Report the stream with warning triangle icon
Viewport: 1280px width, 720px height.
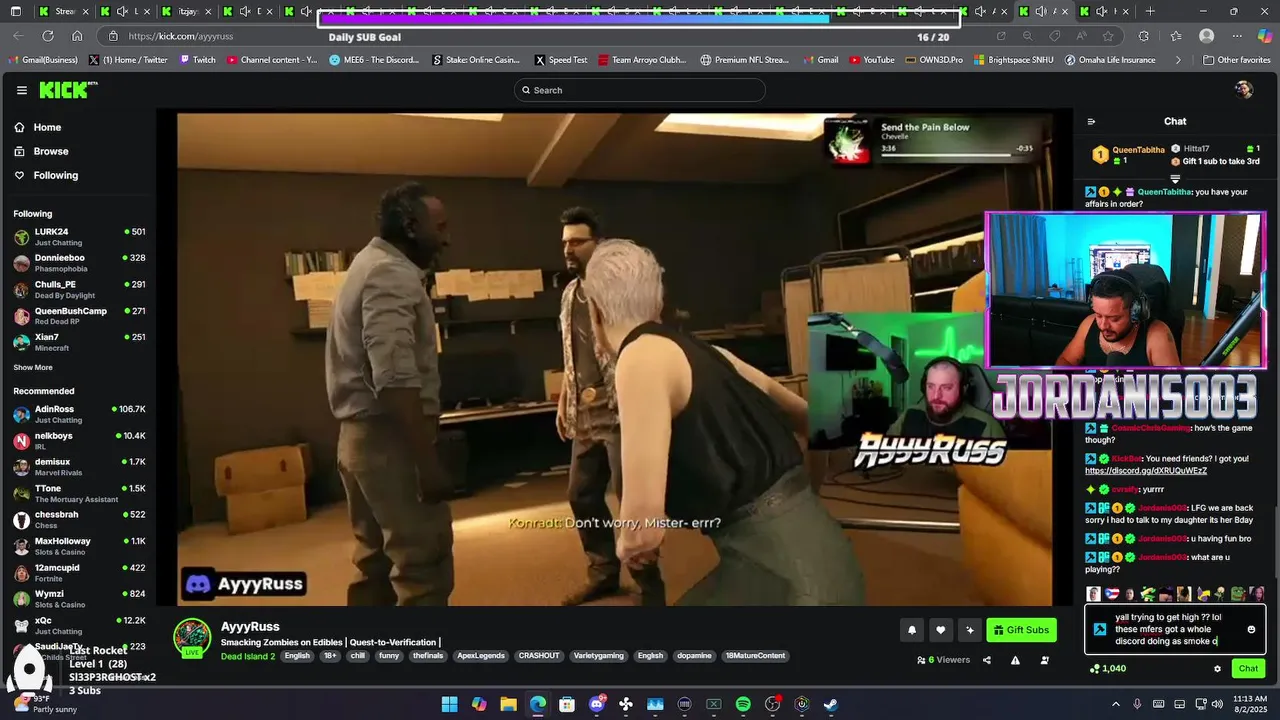1015,660
